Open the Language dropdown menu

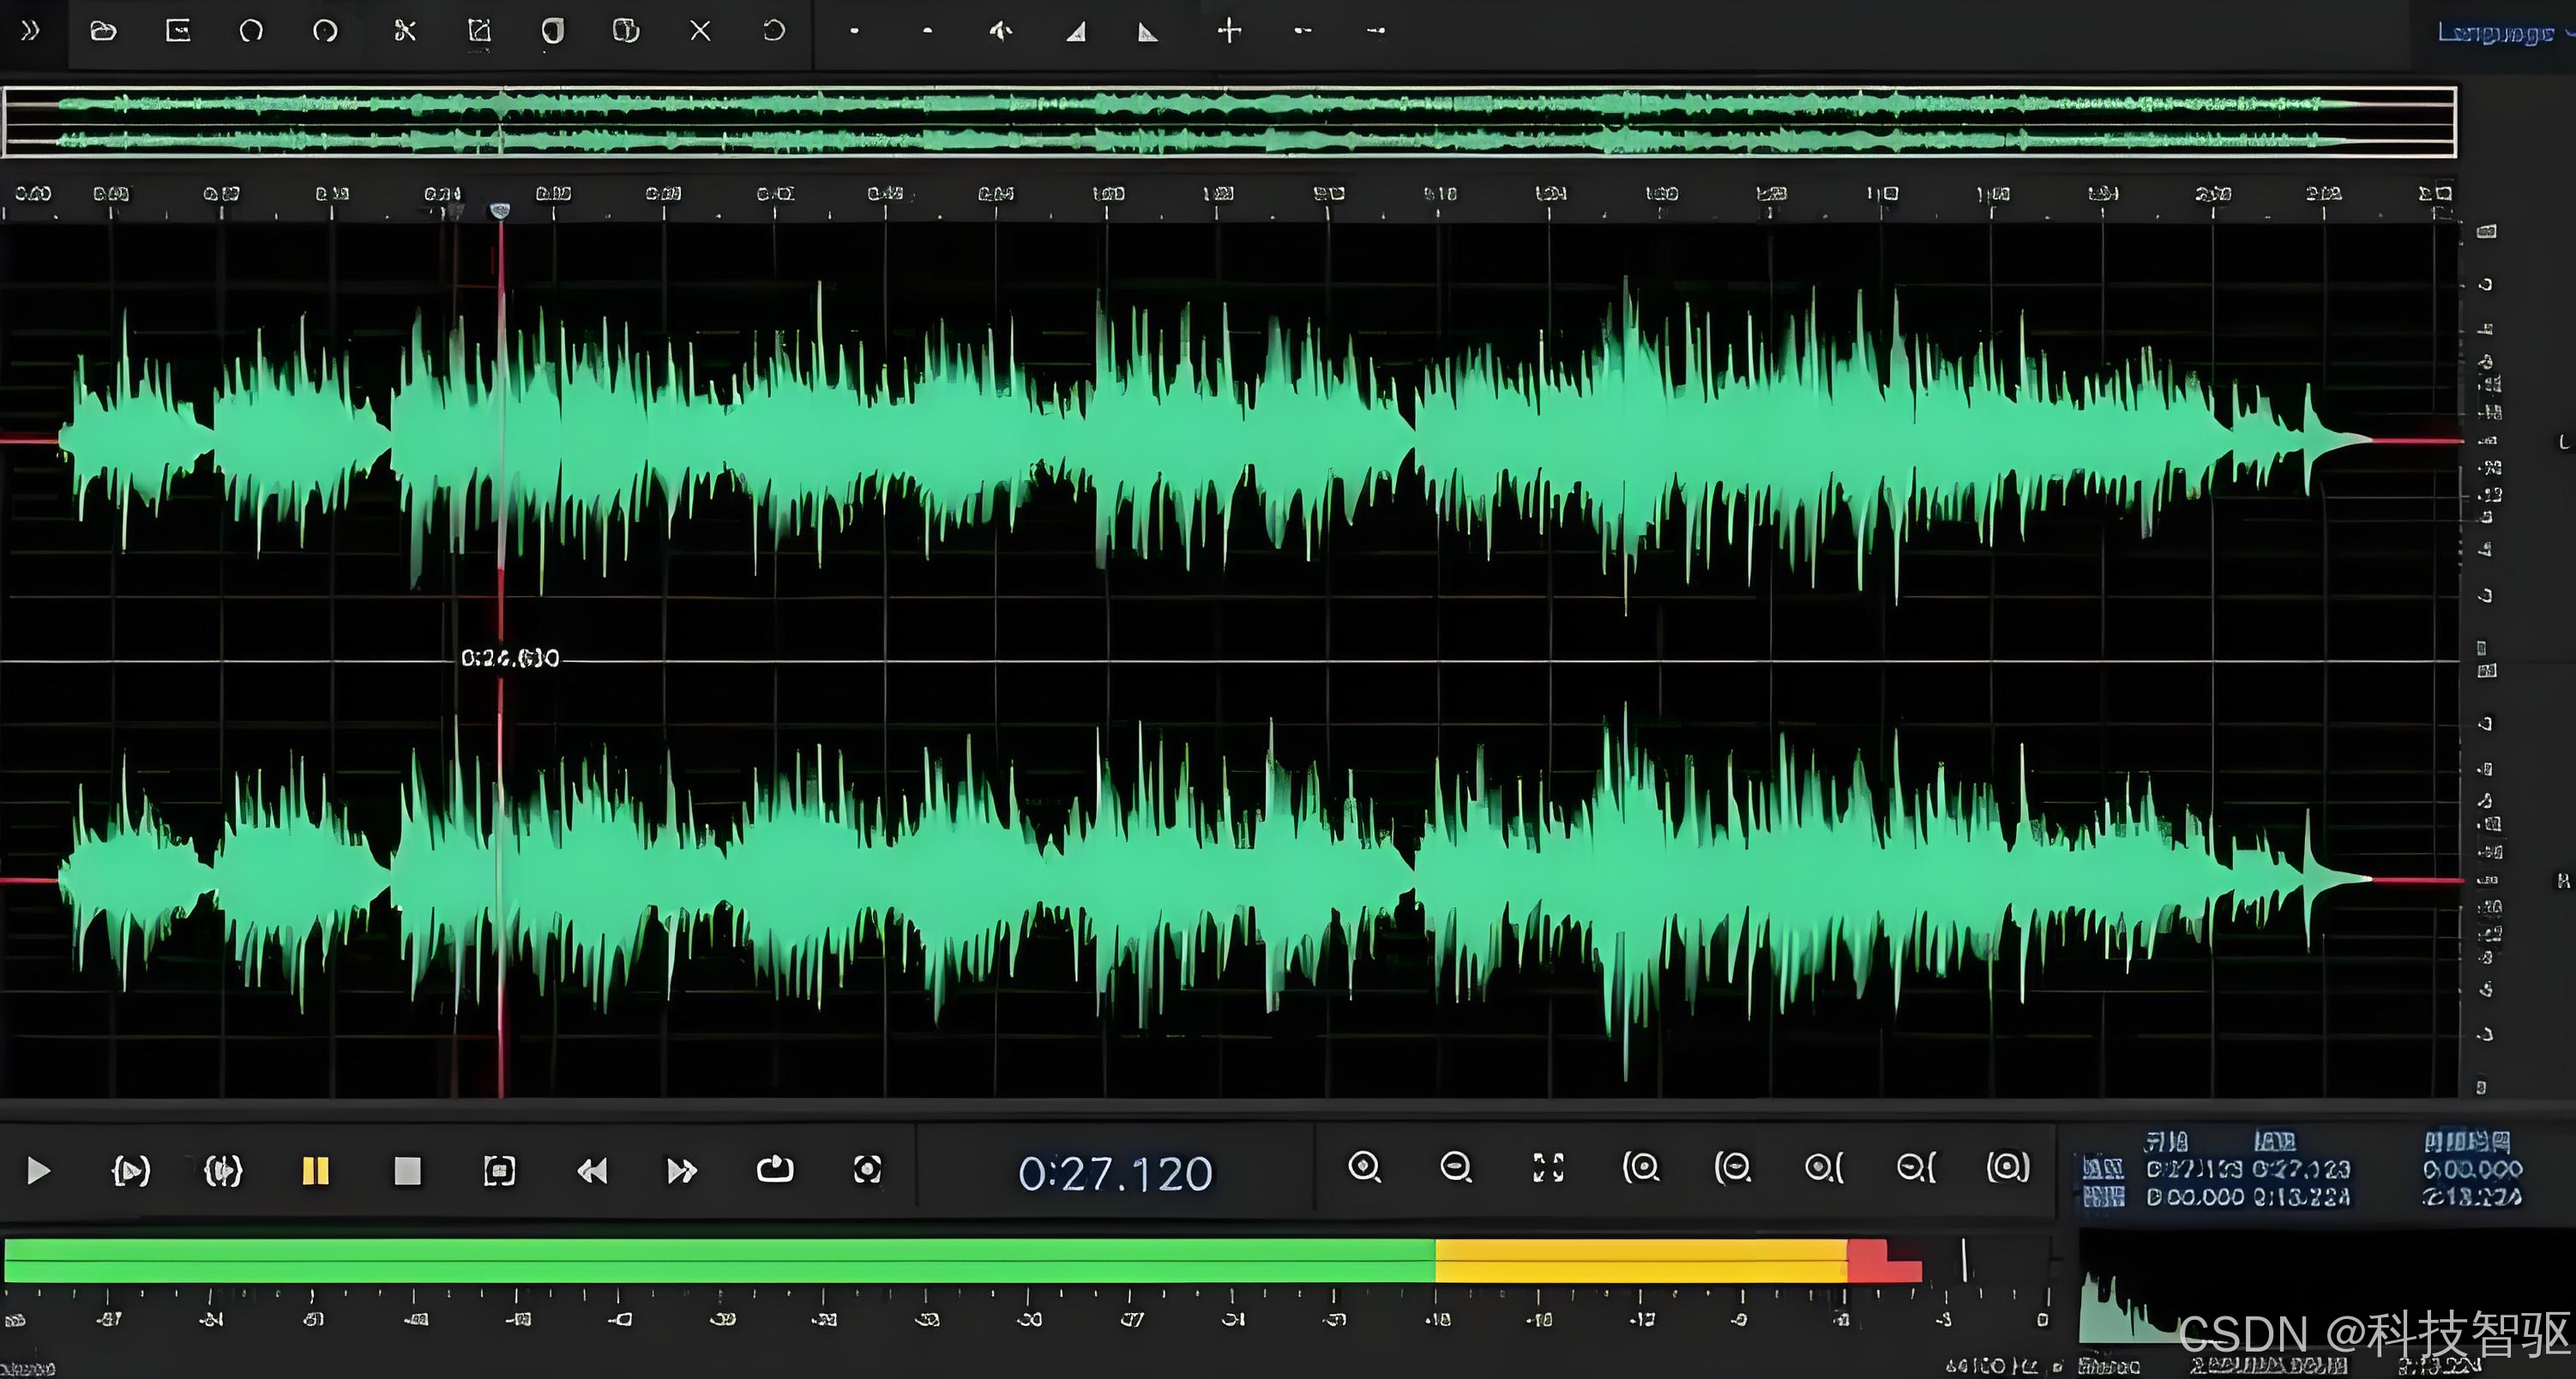pos(2500,33)
